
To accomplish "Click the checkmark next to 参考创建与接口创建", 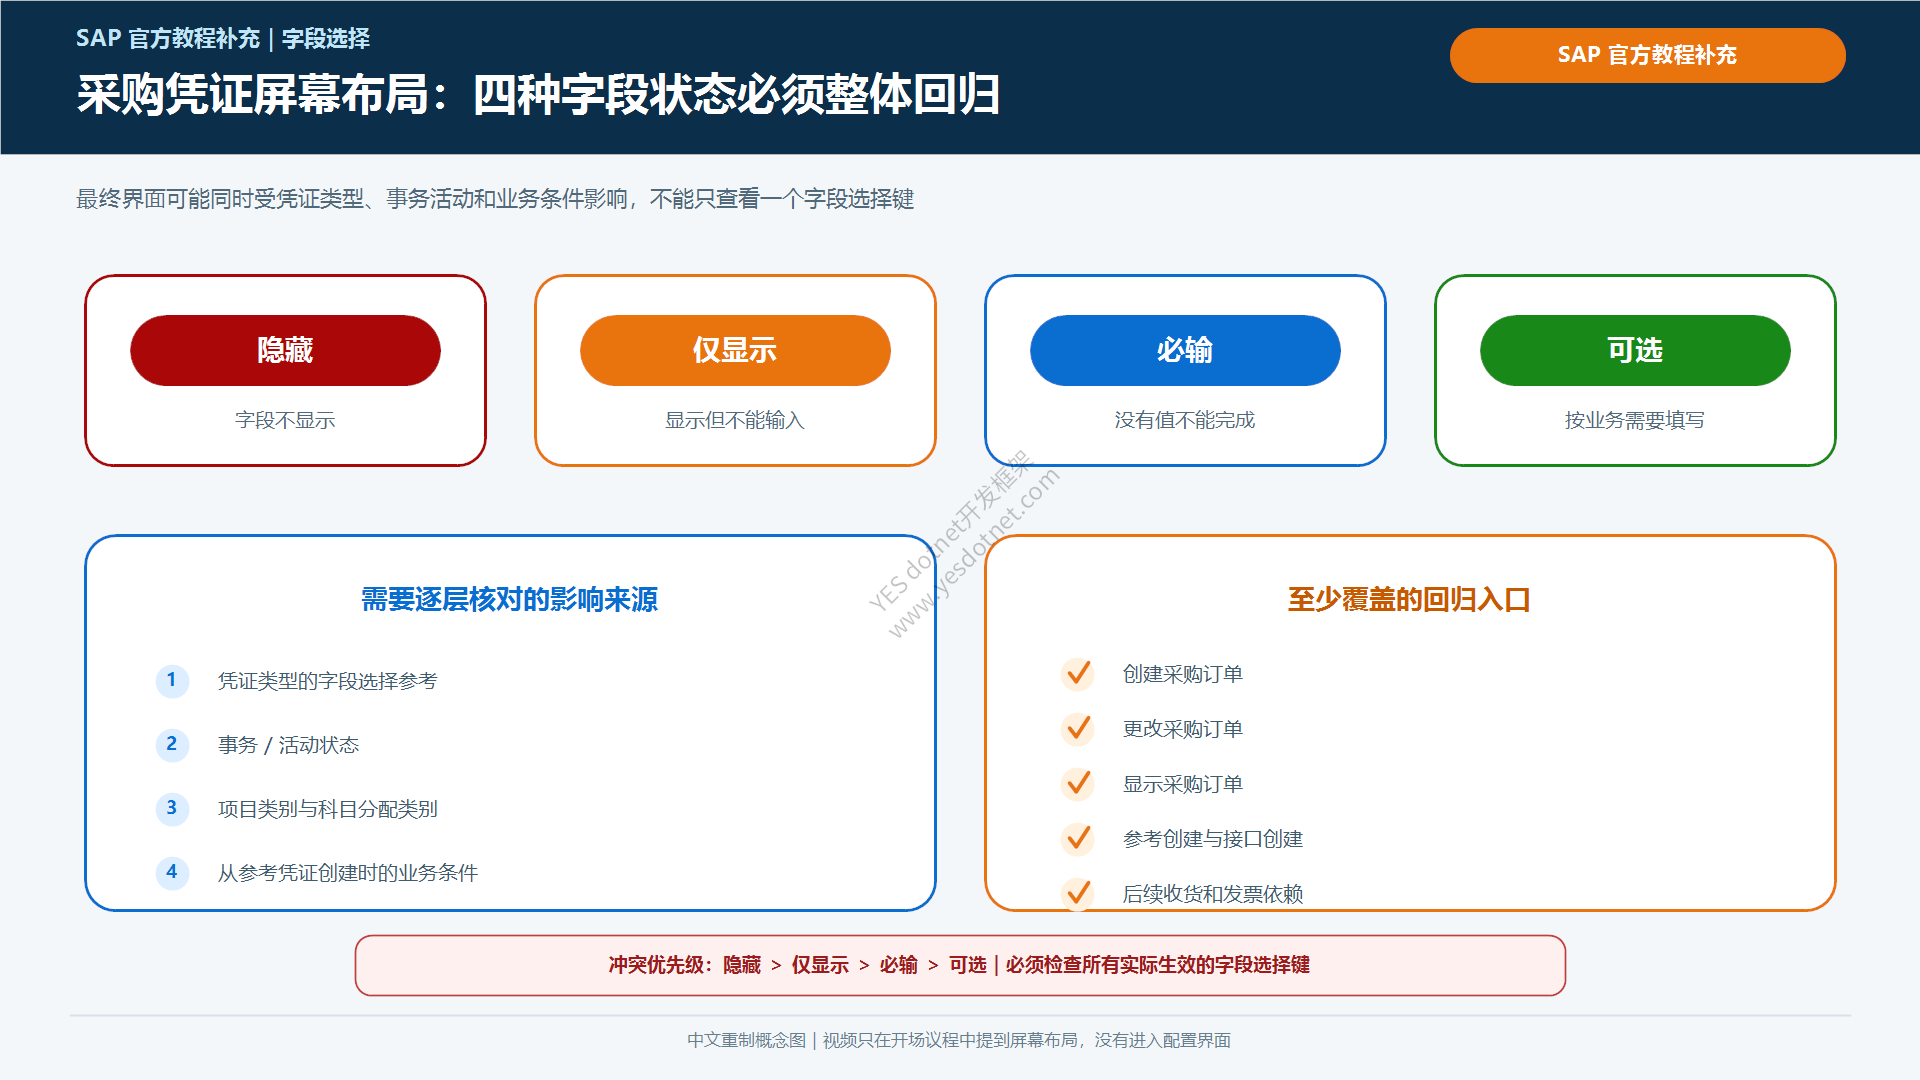I will tap(1078, 839).
